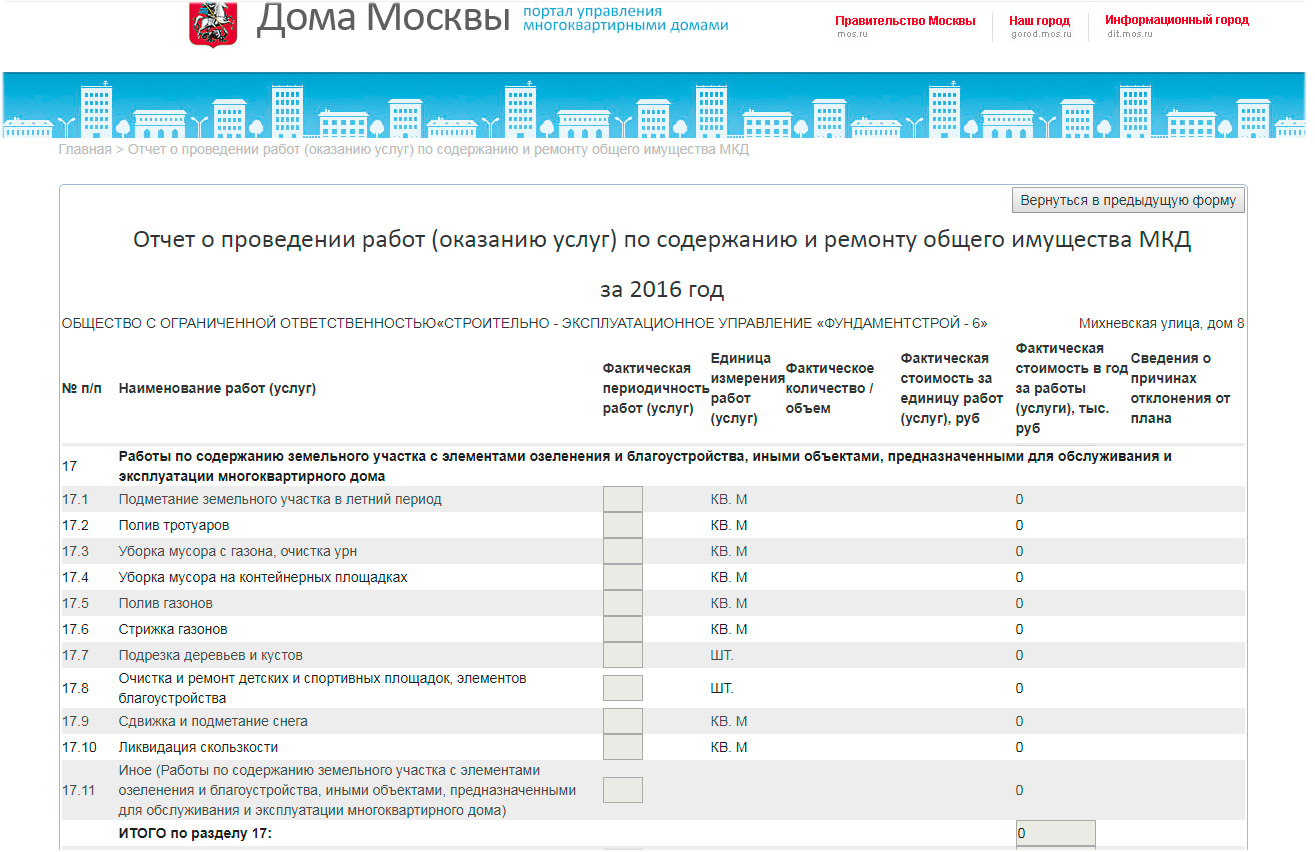1315x852 pixels.
Task: Click the Дома Москвы site title
Action: (x=383, y=18)
